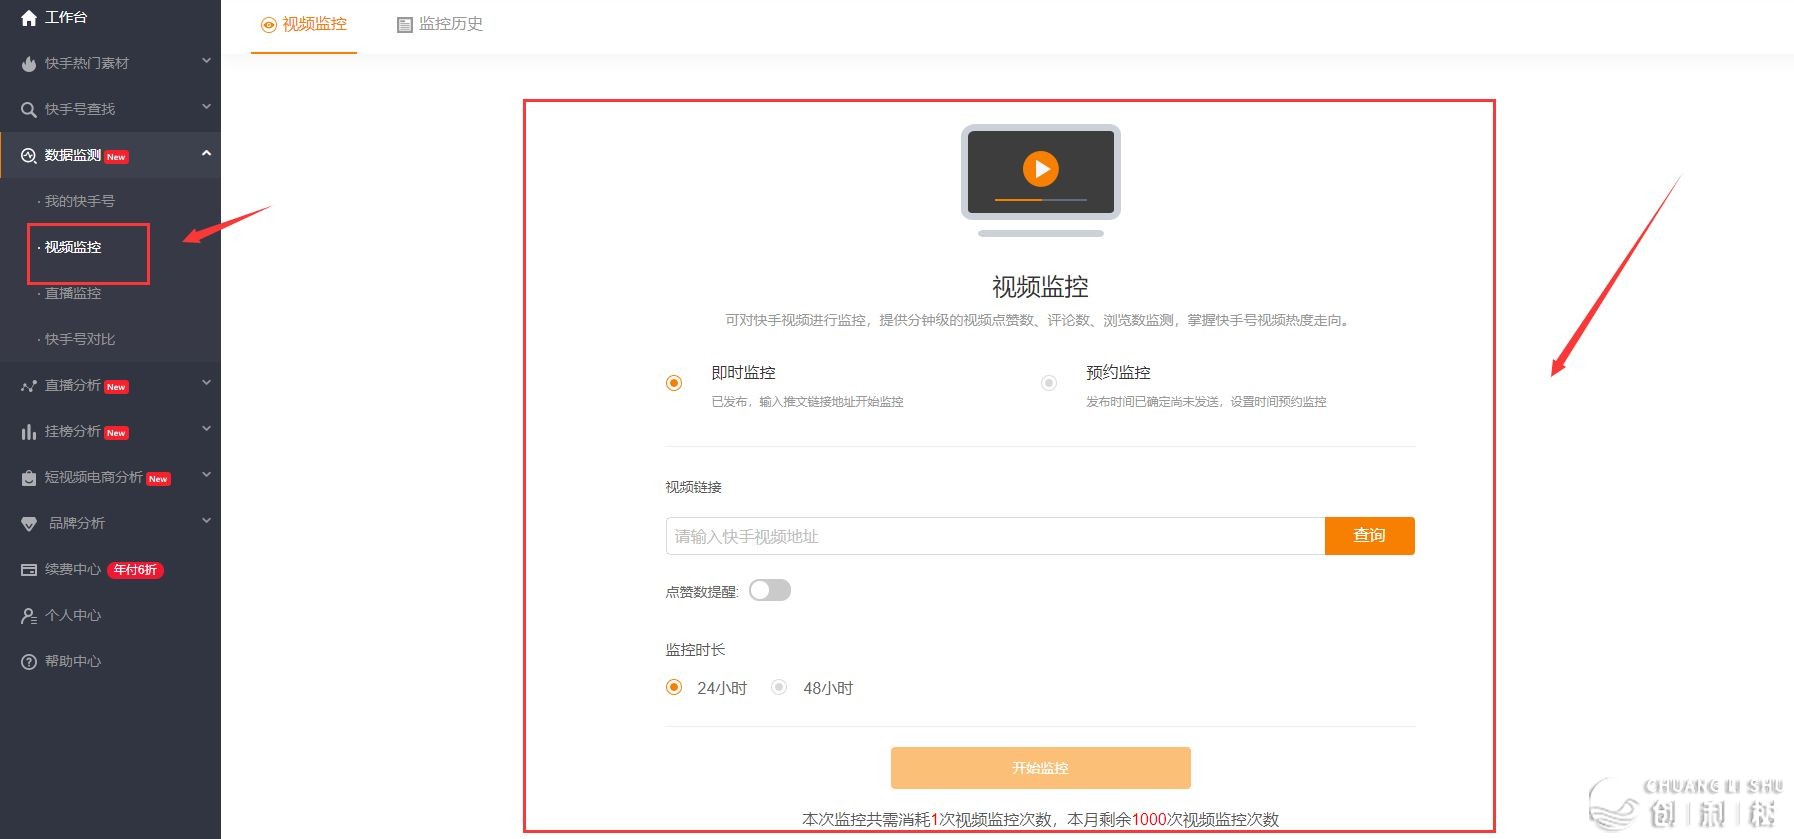
Task: Click the 开始监控 button
Action: click(1040, 768)
